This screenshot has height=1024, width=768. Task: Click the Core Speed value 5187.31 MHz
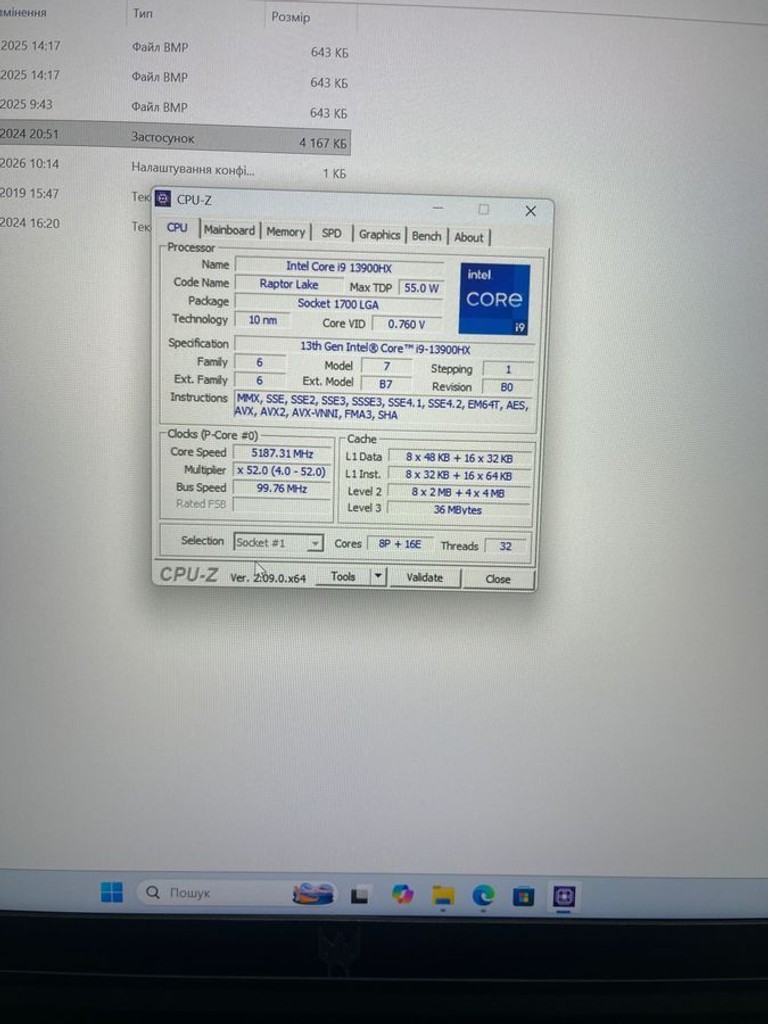(282, 453)
